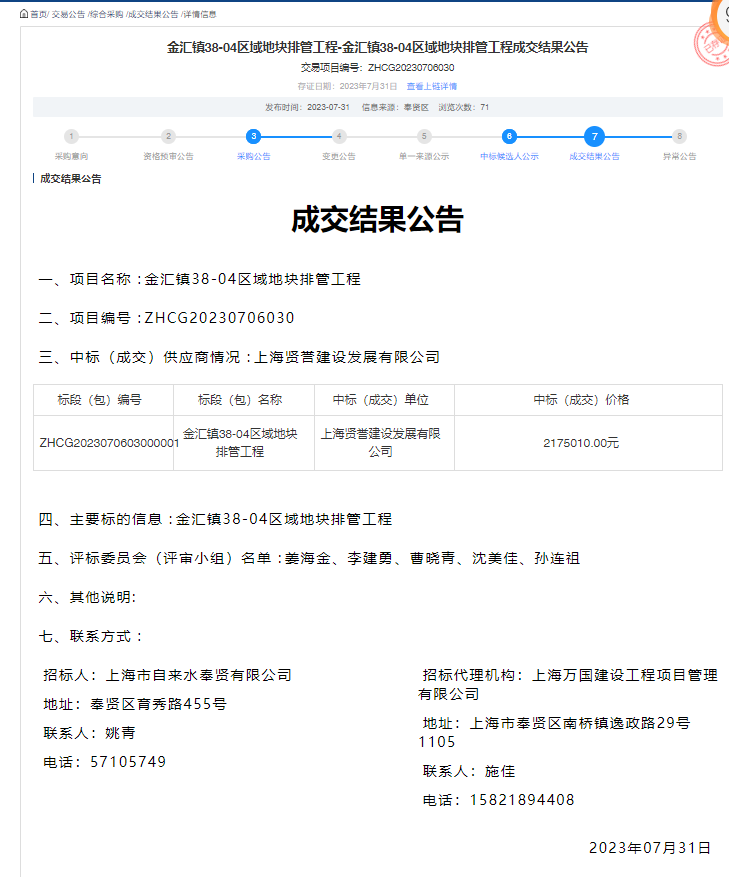The height and width of the screenshot is (877, 729).
Task: Open 成交结果公告 breadcrumb link
Action: [x=153, y=15]
